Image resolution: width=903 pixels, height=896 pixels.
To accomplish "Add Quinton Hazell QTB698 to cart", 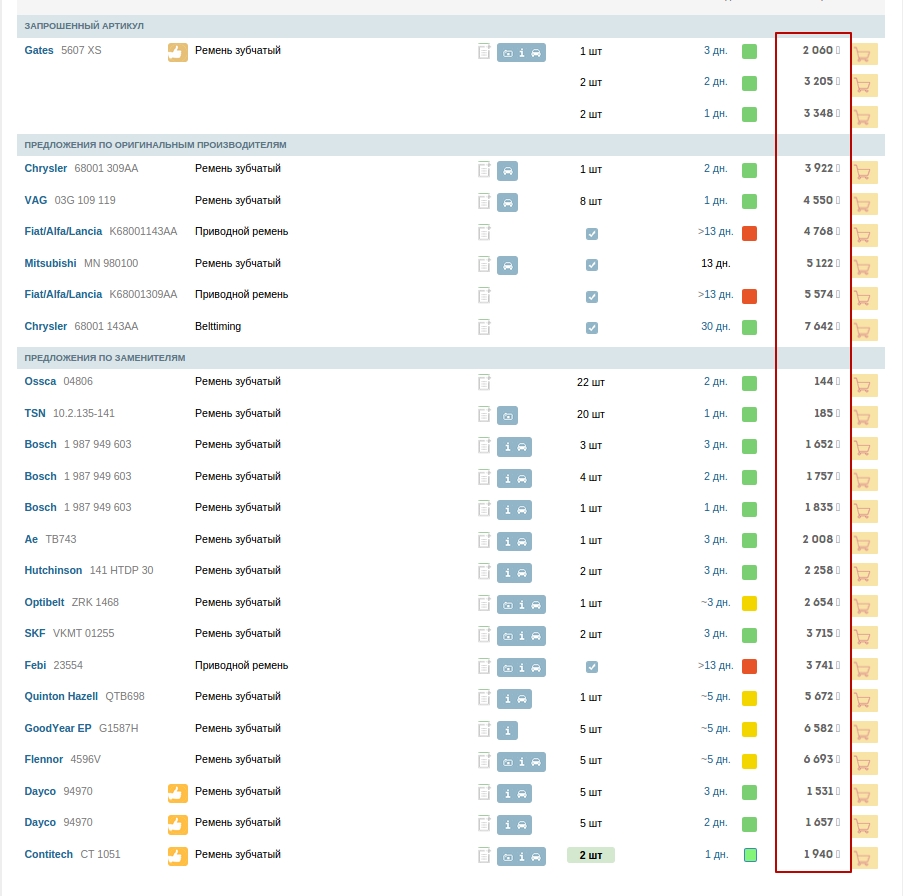I will [864, 700].
